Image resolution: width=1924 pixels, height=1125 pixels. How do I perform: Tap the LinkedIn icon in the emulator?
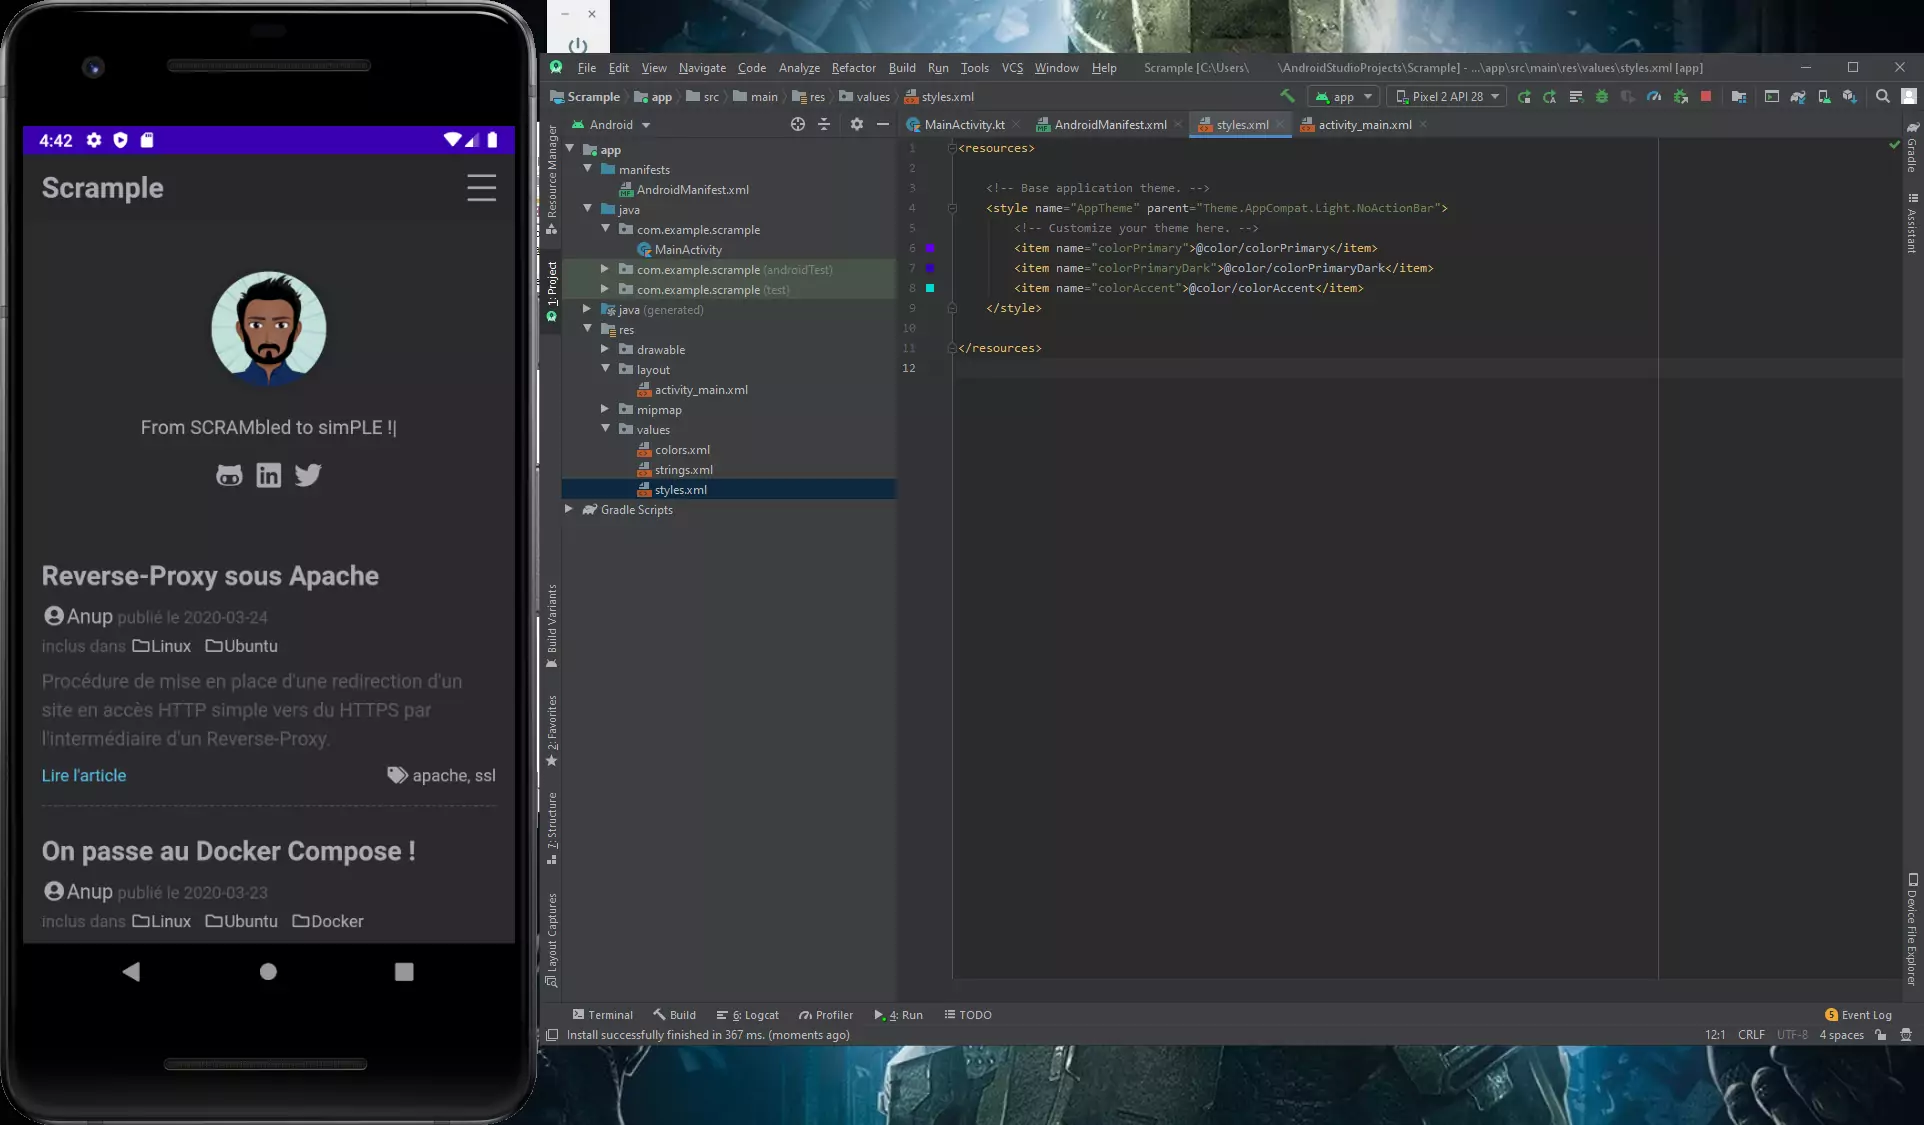269,475
